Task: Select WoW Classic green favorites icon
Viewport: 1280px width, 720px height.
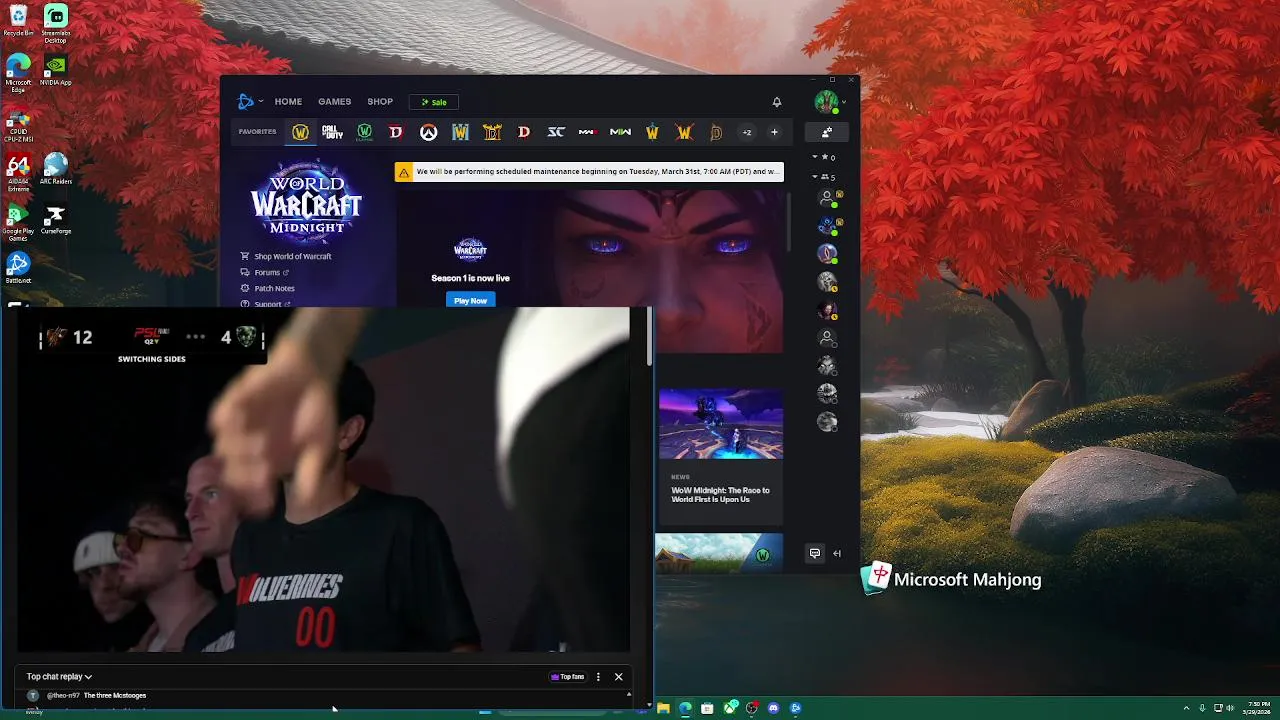Action: [x=365, y=132]
